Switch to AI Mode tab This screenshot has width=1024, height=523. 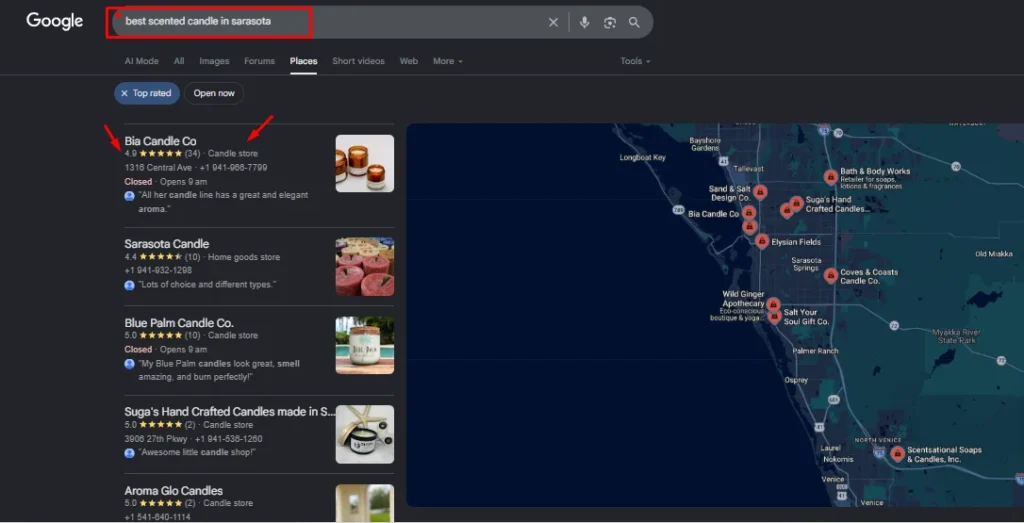142,61
